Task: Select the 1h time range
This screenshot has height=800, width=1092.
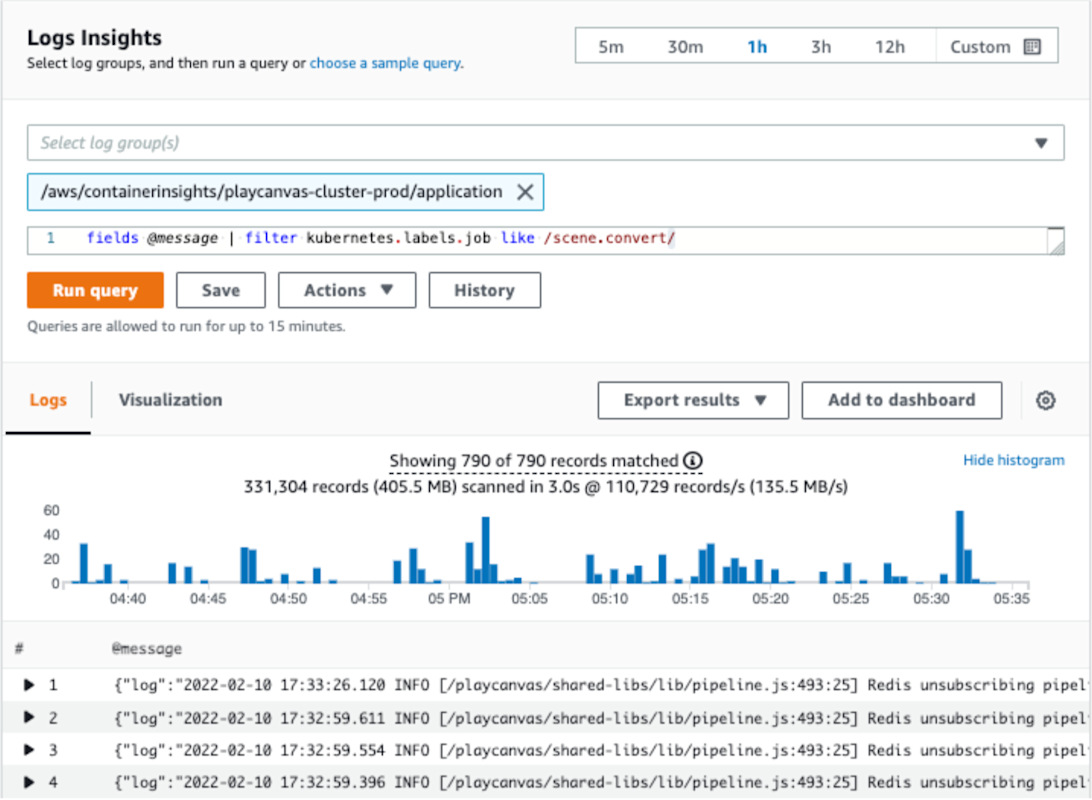Action: [757, 47]
